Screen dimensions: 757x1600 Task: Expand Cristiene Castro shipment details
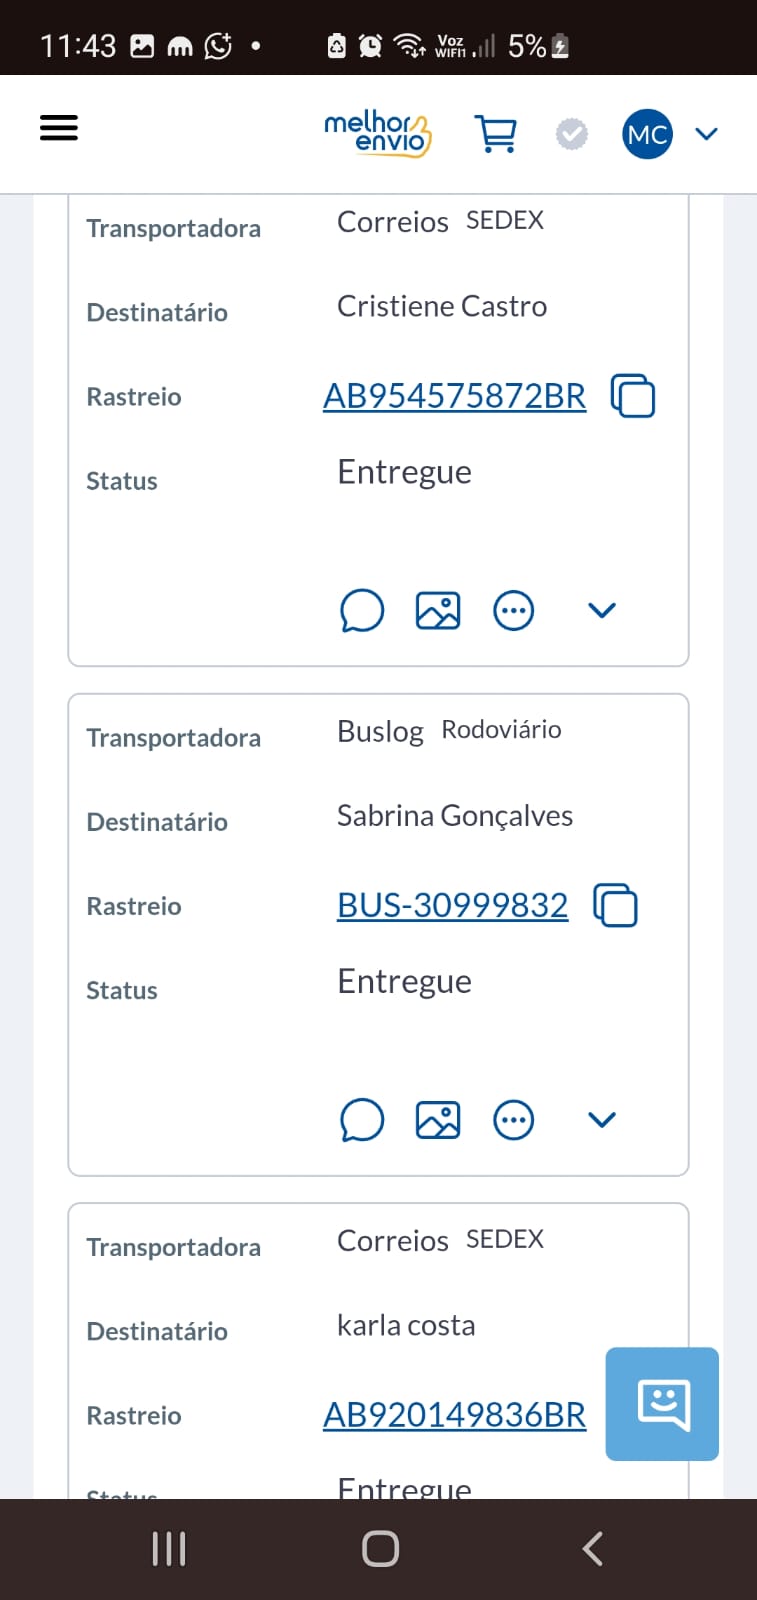(x=602, y=610)
